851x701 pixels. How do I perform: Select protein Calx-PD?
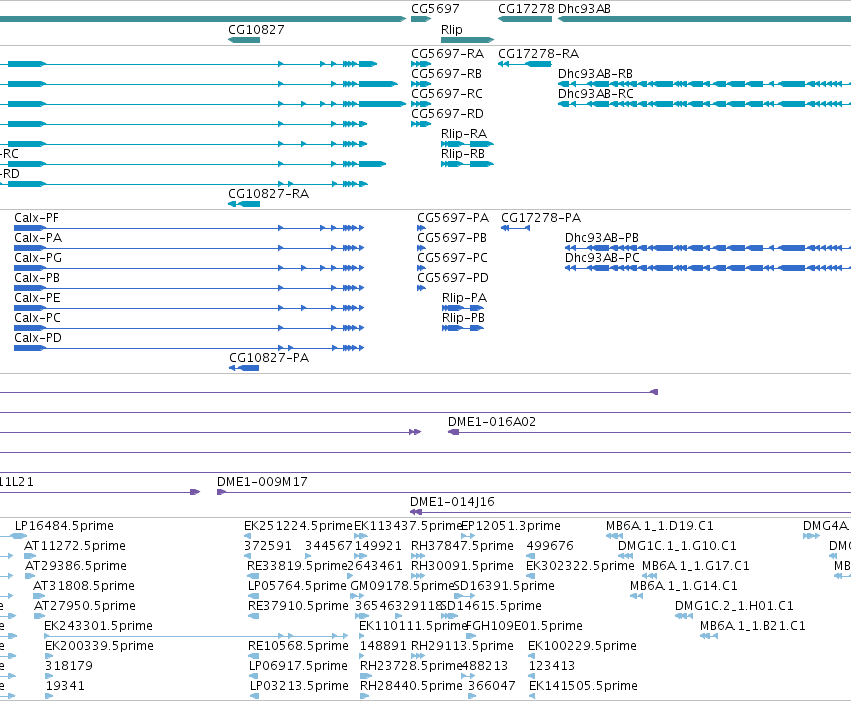pos(38,339)
